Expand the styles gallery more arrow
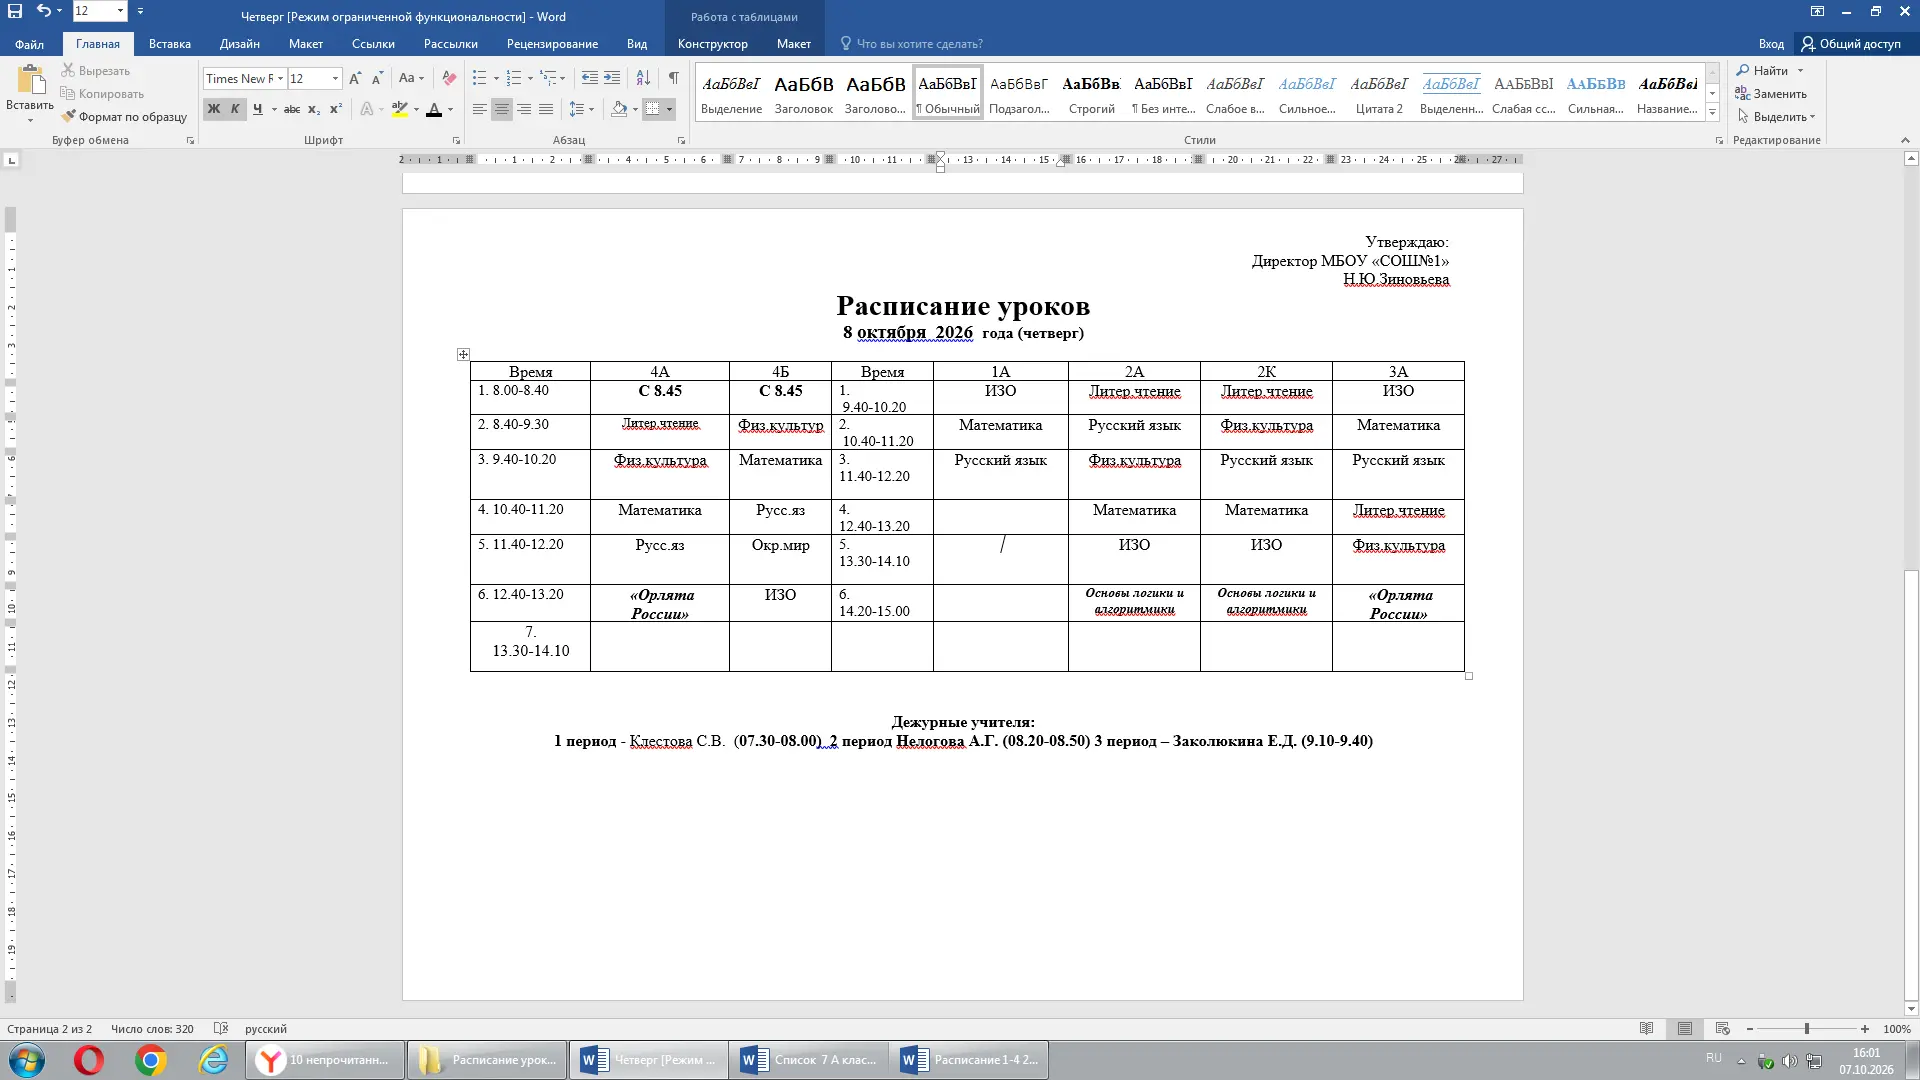 1713,113
